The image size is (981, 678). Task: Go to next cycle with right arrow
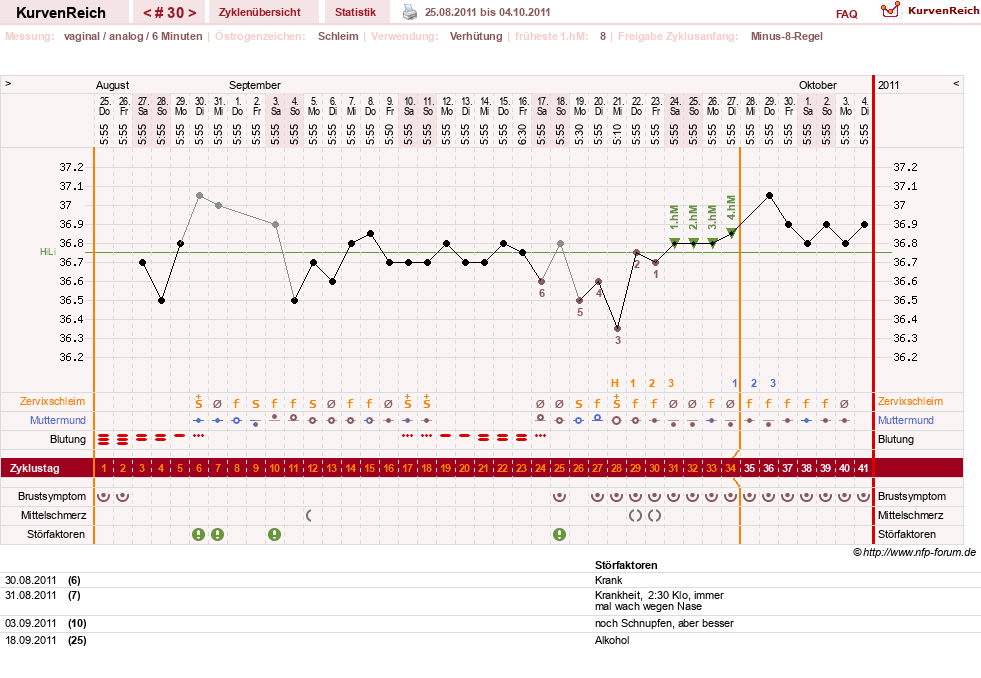(x=192, y=13)
